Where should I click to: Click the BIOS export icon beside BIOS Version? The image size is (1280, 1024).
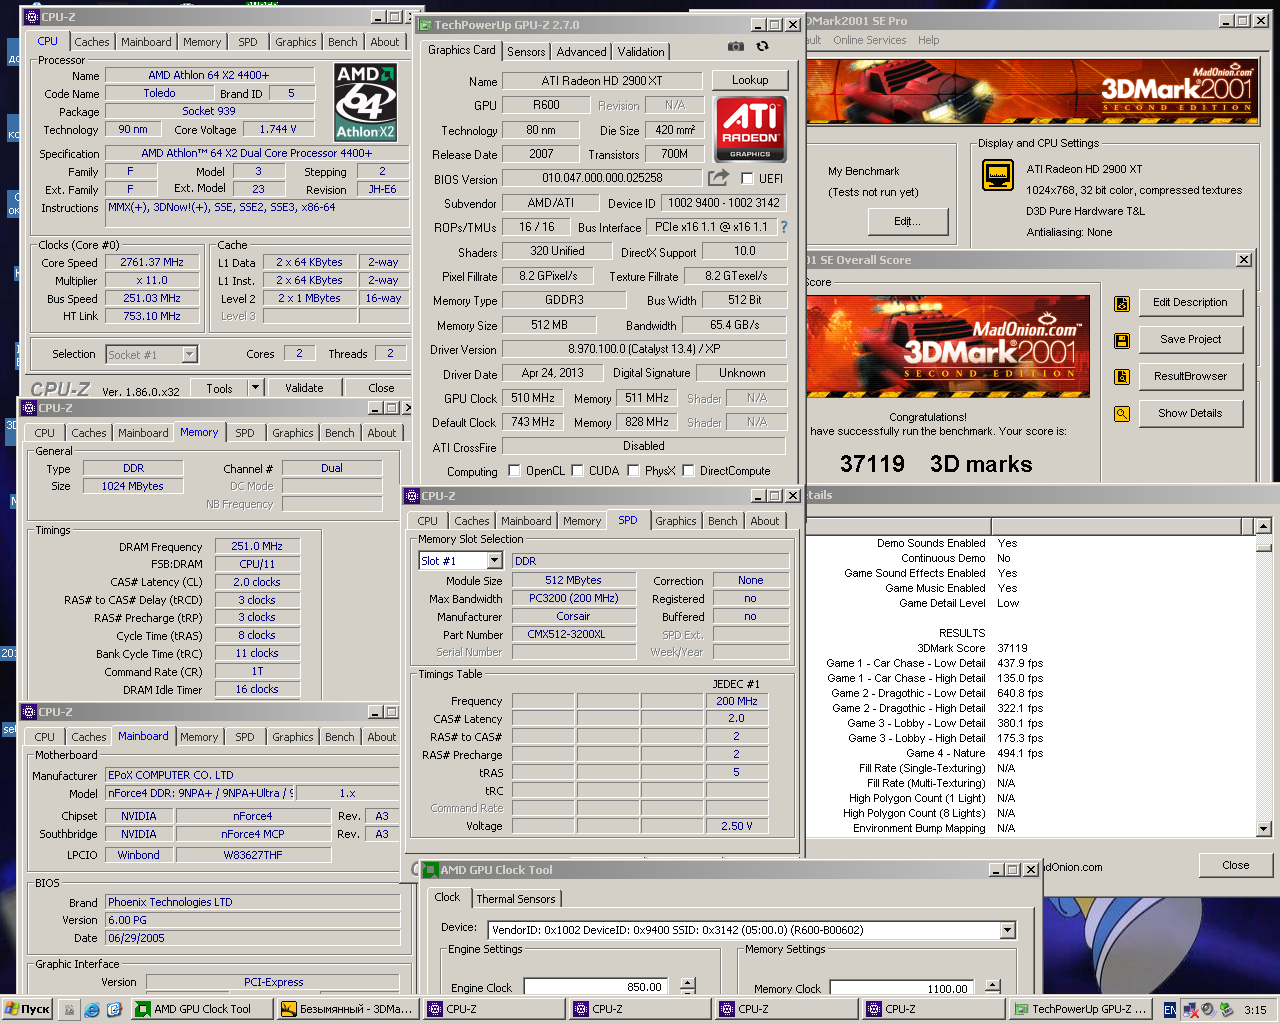point(718,178)
